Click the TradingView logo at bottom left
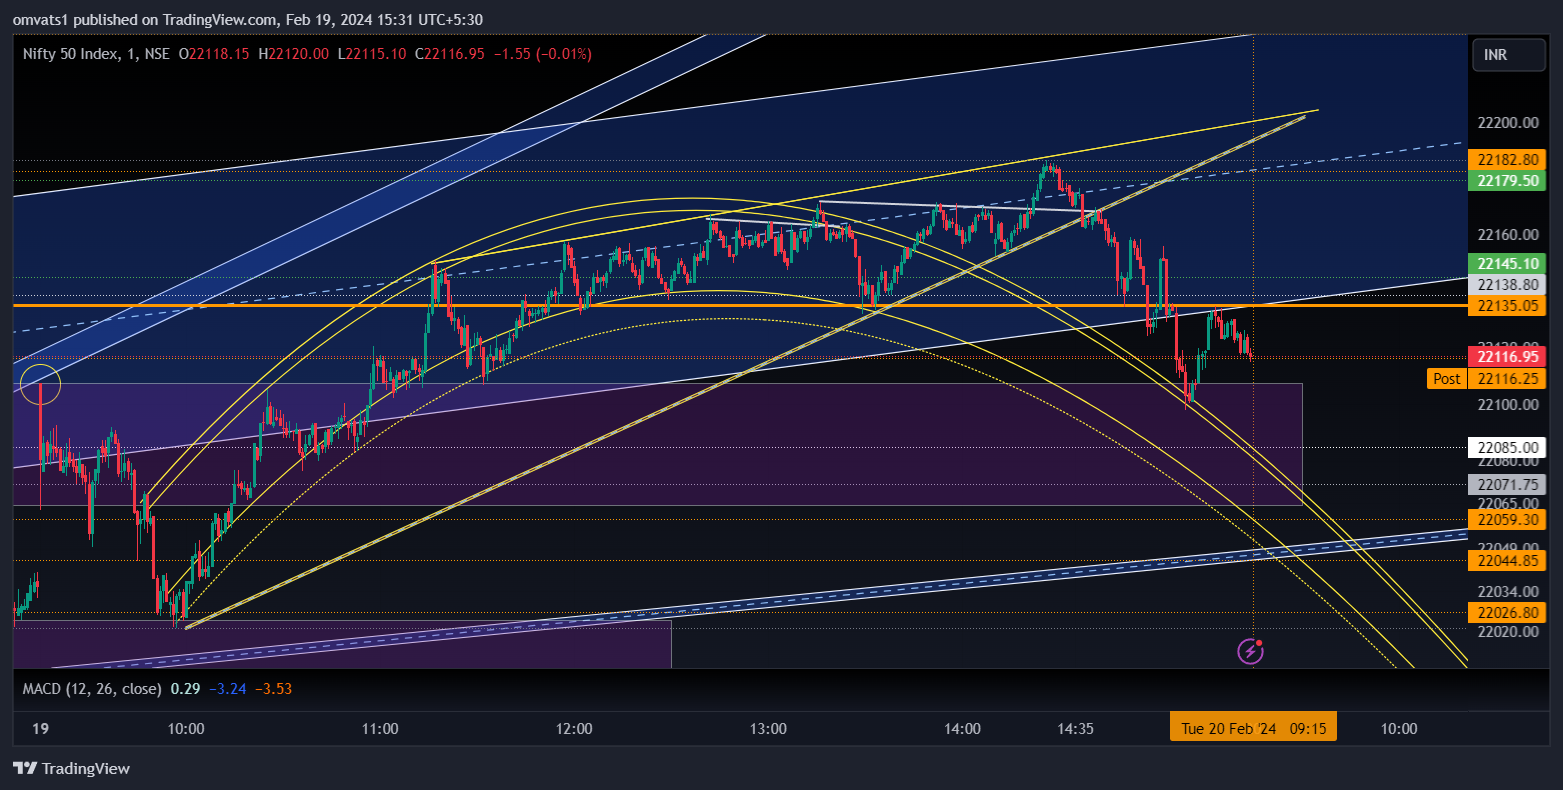The width and height of the screenshot is (1563, 790). 71,769
